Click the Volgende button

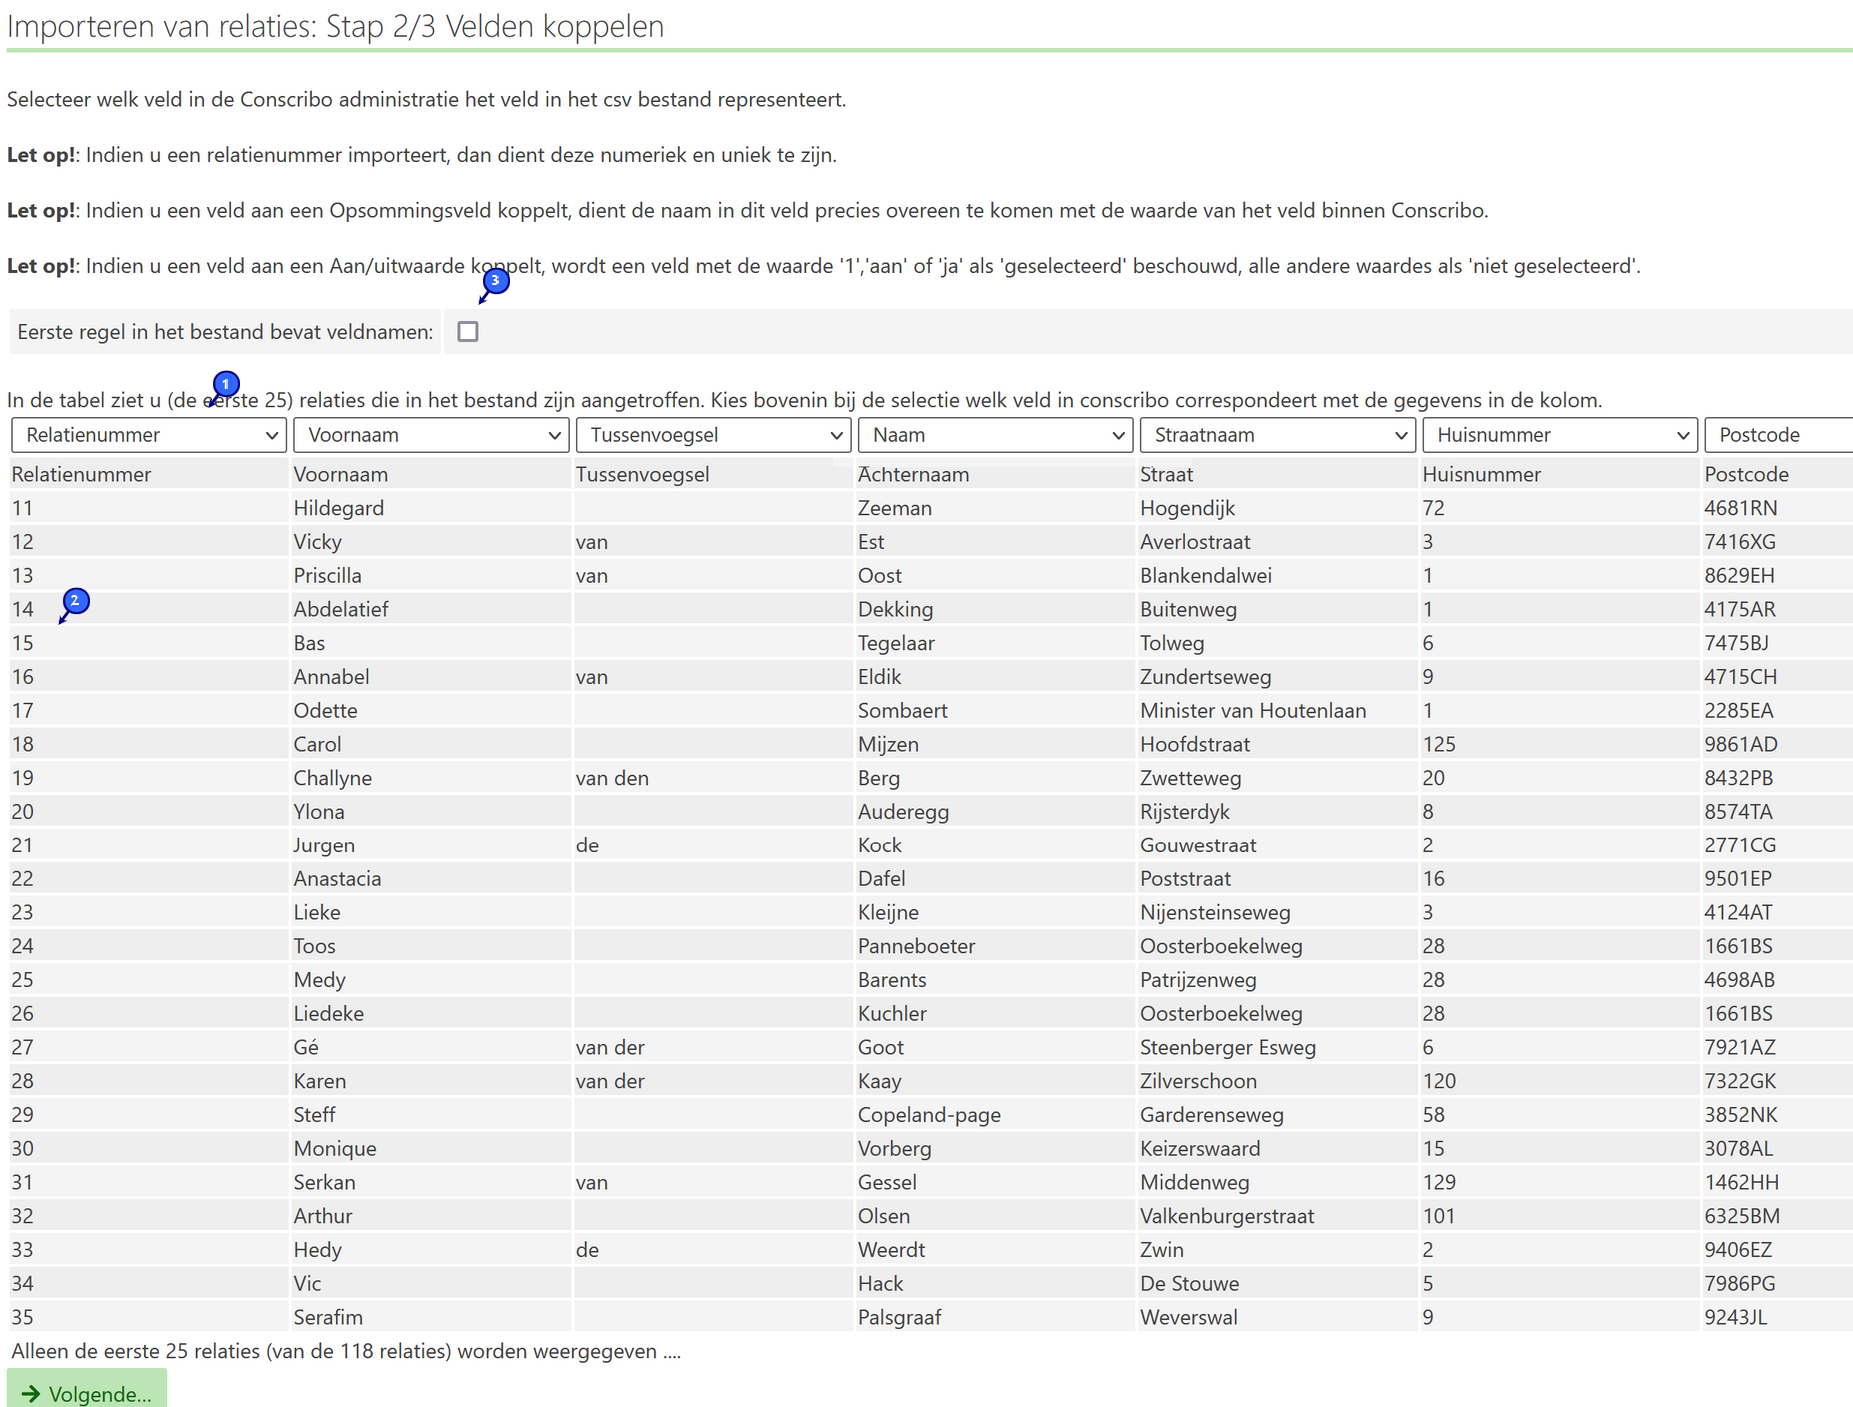click(x=87, y=1391)
